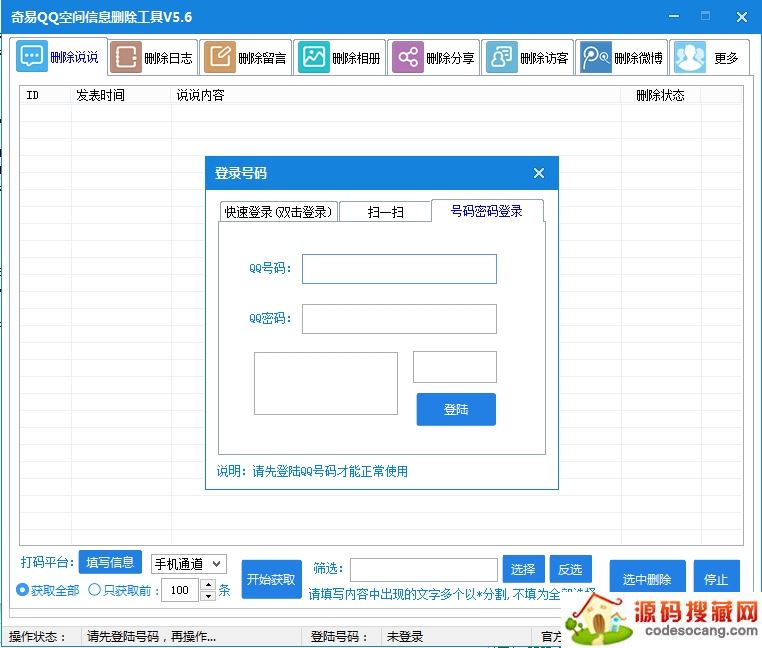
Task: Decrease the fetch count stepper
Action: [x=208, y=596]
